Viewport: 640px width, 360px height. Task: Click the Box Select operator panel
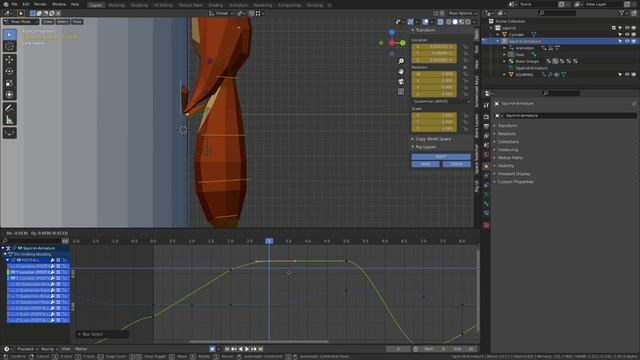tap(102, 334)
